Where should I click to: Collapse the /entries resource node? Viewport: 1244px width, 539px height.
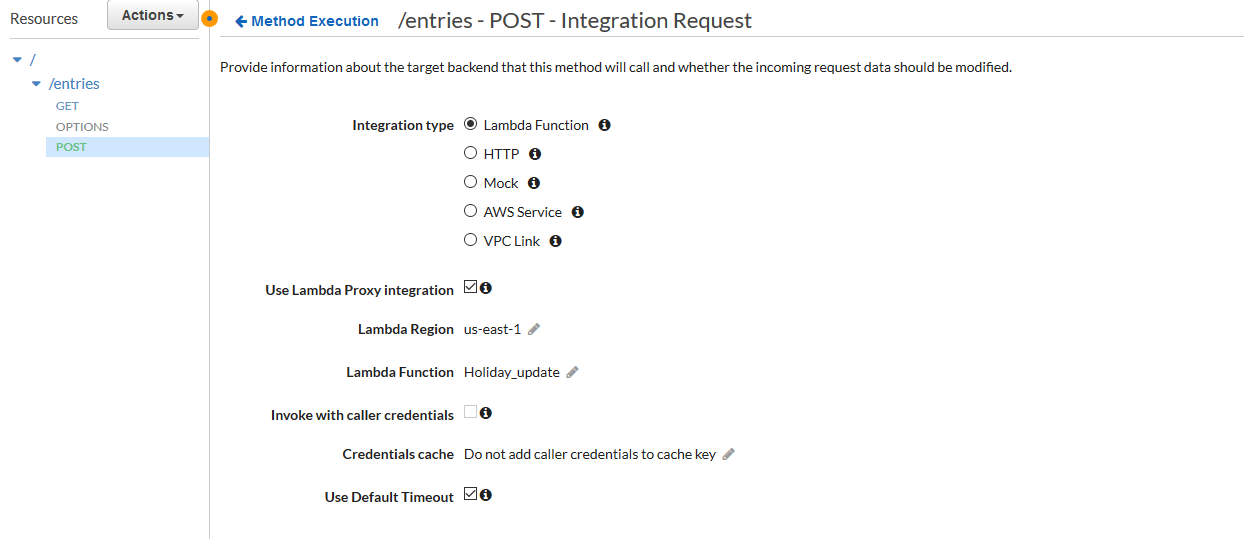click(37, 84)
